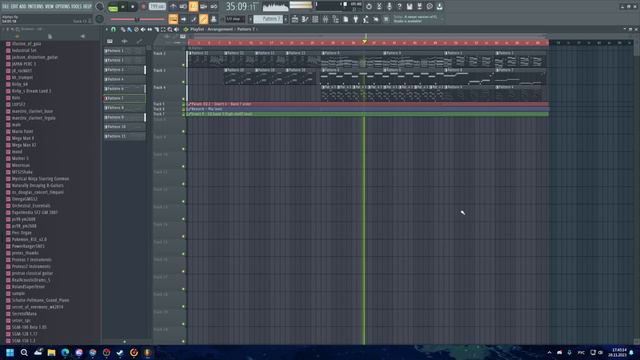
Task: Click the yellow playhead marker on timeline ruler
Action: click(x=364, y=41)
